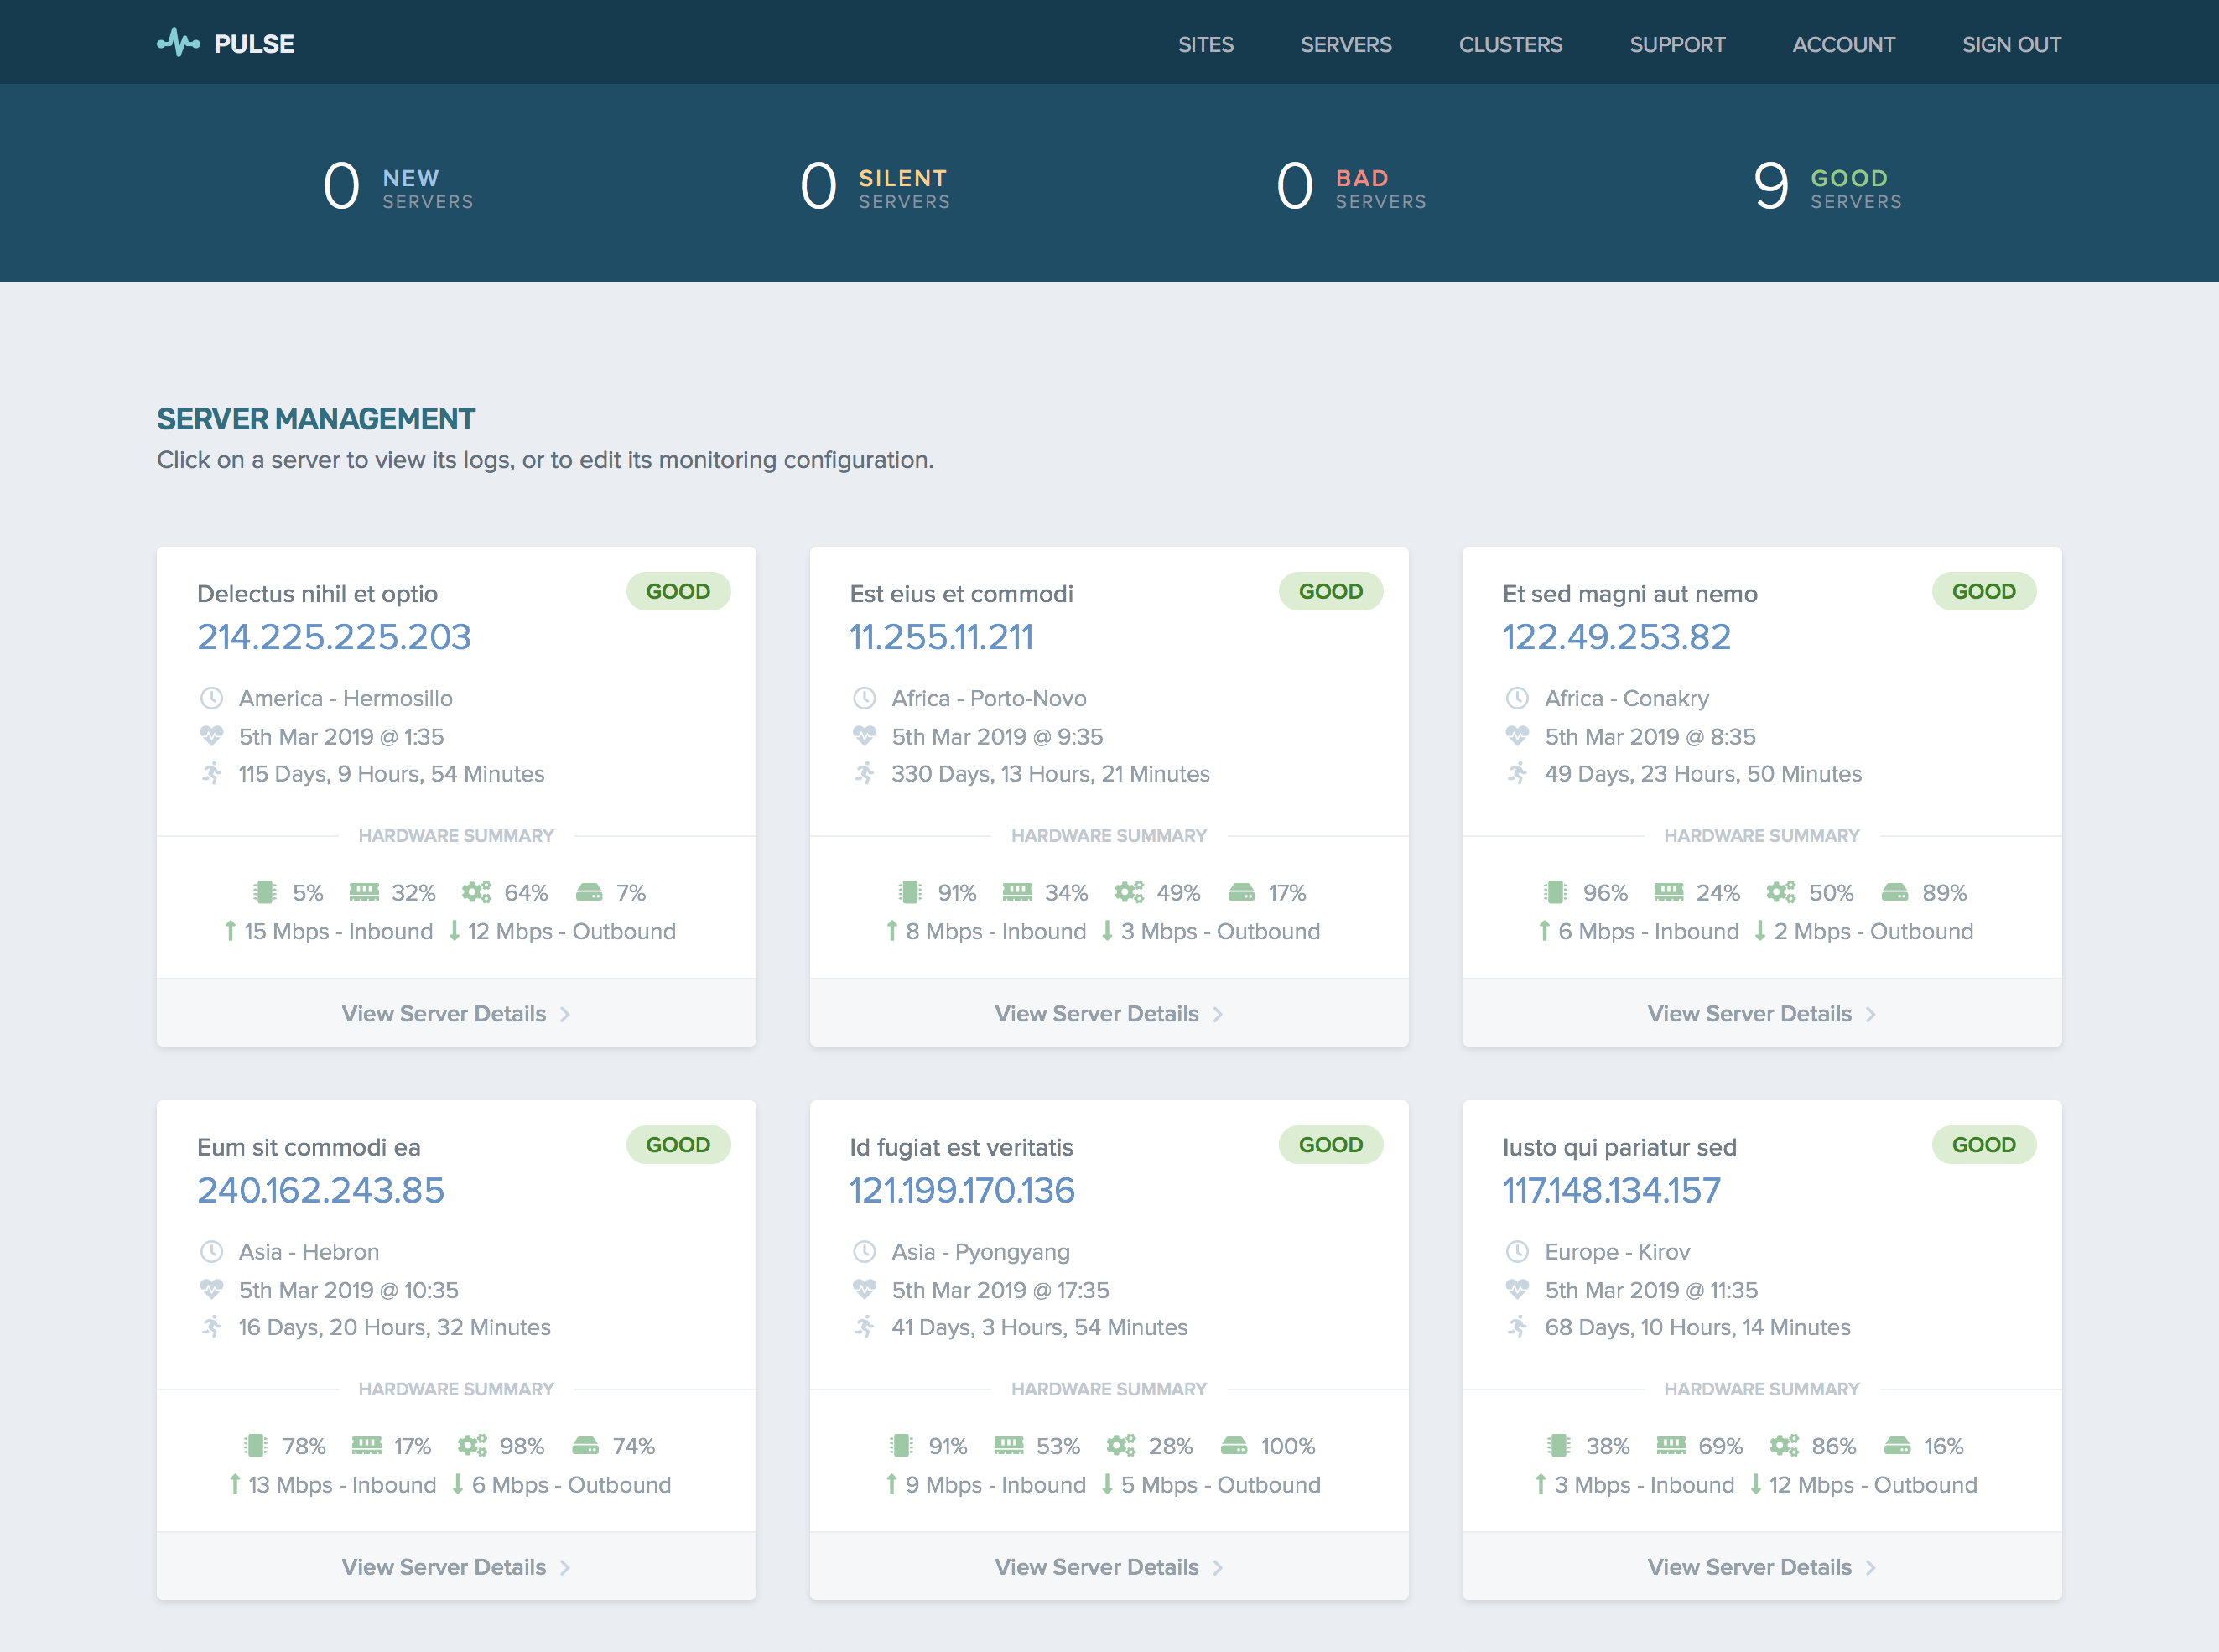This screenshot has height=1652, width=2219.
Task: Click the Pulse heartbeat logo icon
Action: pyautogui.click(x=178, y=43)
